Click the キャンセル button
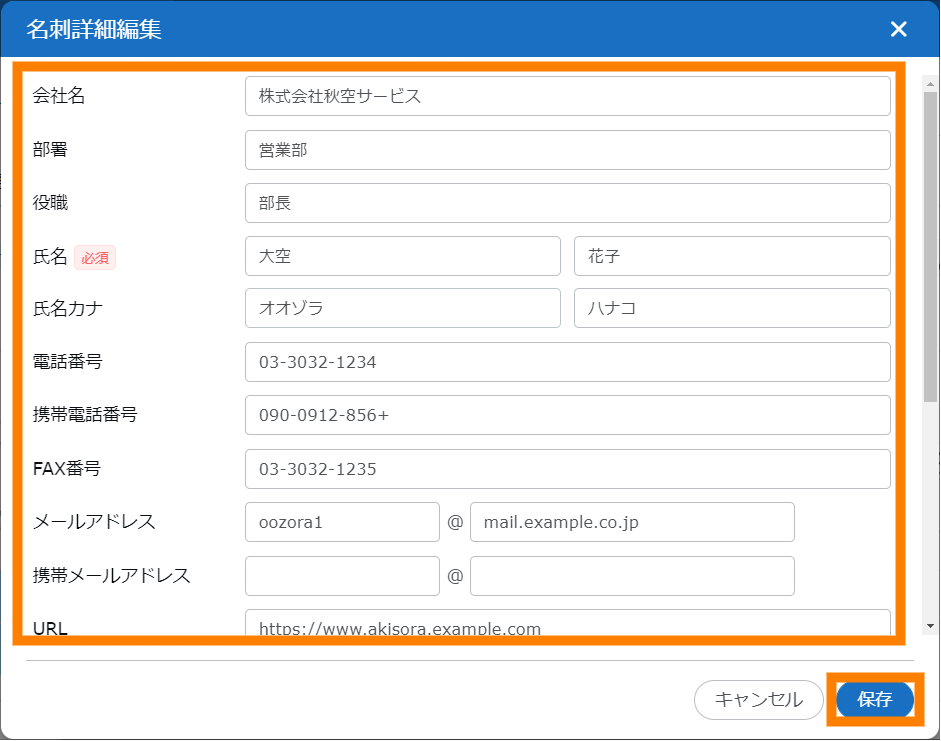 pos(758,700)
